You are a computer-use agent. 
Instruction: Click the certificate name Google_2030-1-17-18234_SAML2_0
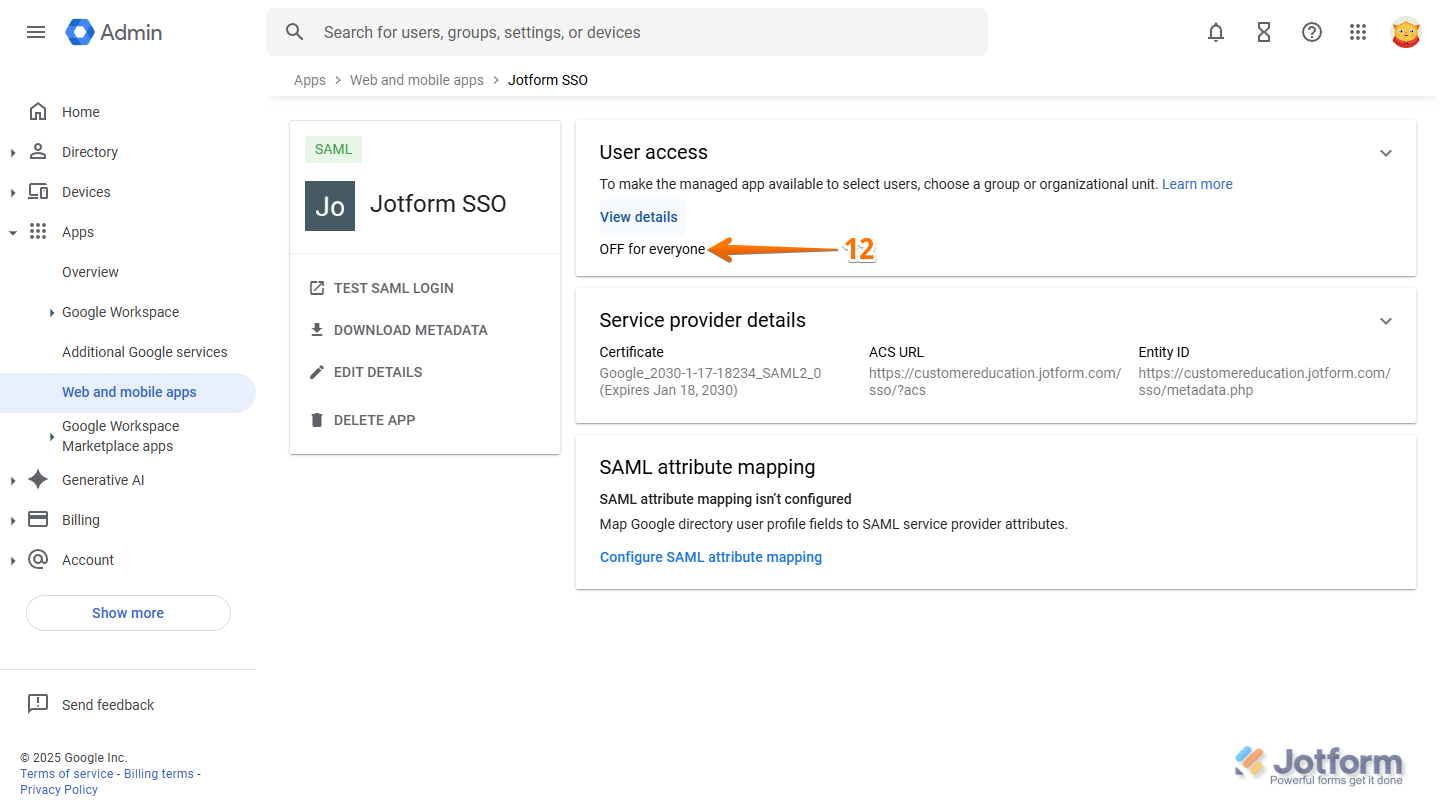click(710, 373)
